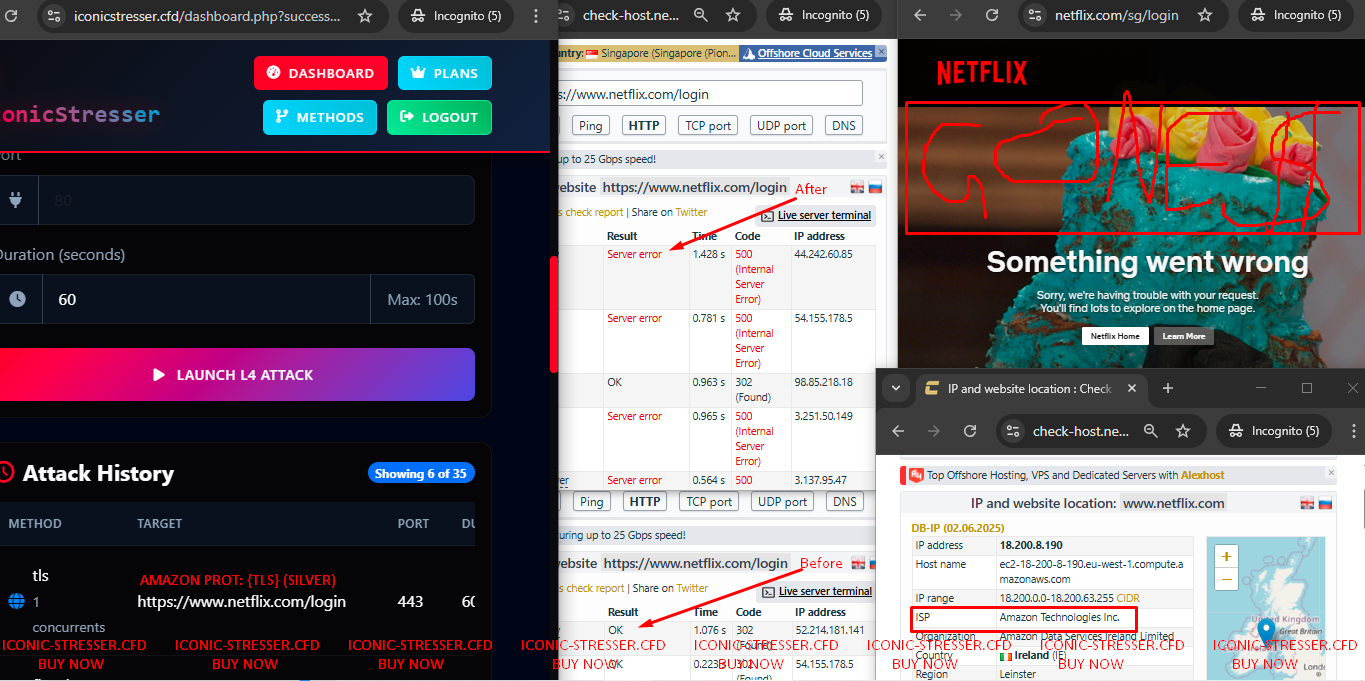1365x681 pixels.
Task: Click IP address 52.214.181.141 in 'Before' results
Action: click(x=827, y=630)
